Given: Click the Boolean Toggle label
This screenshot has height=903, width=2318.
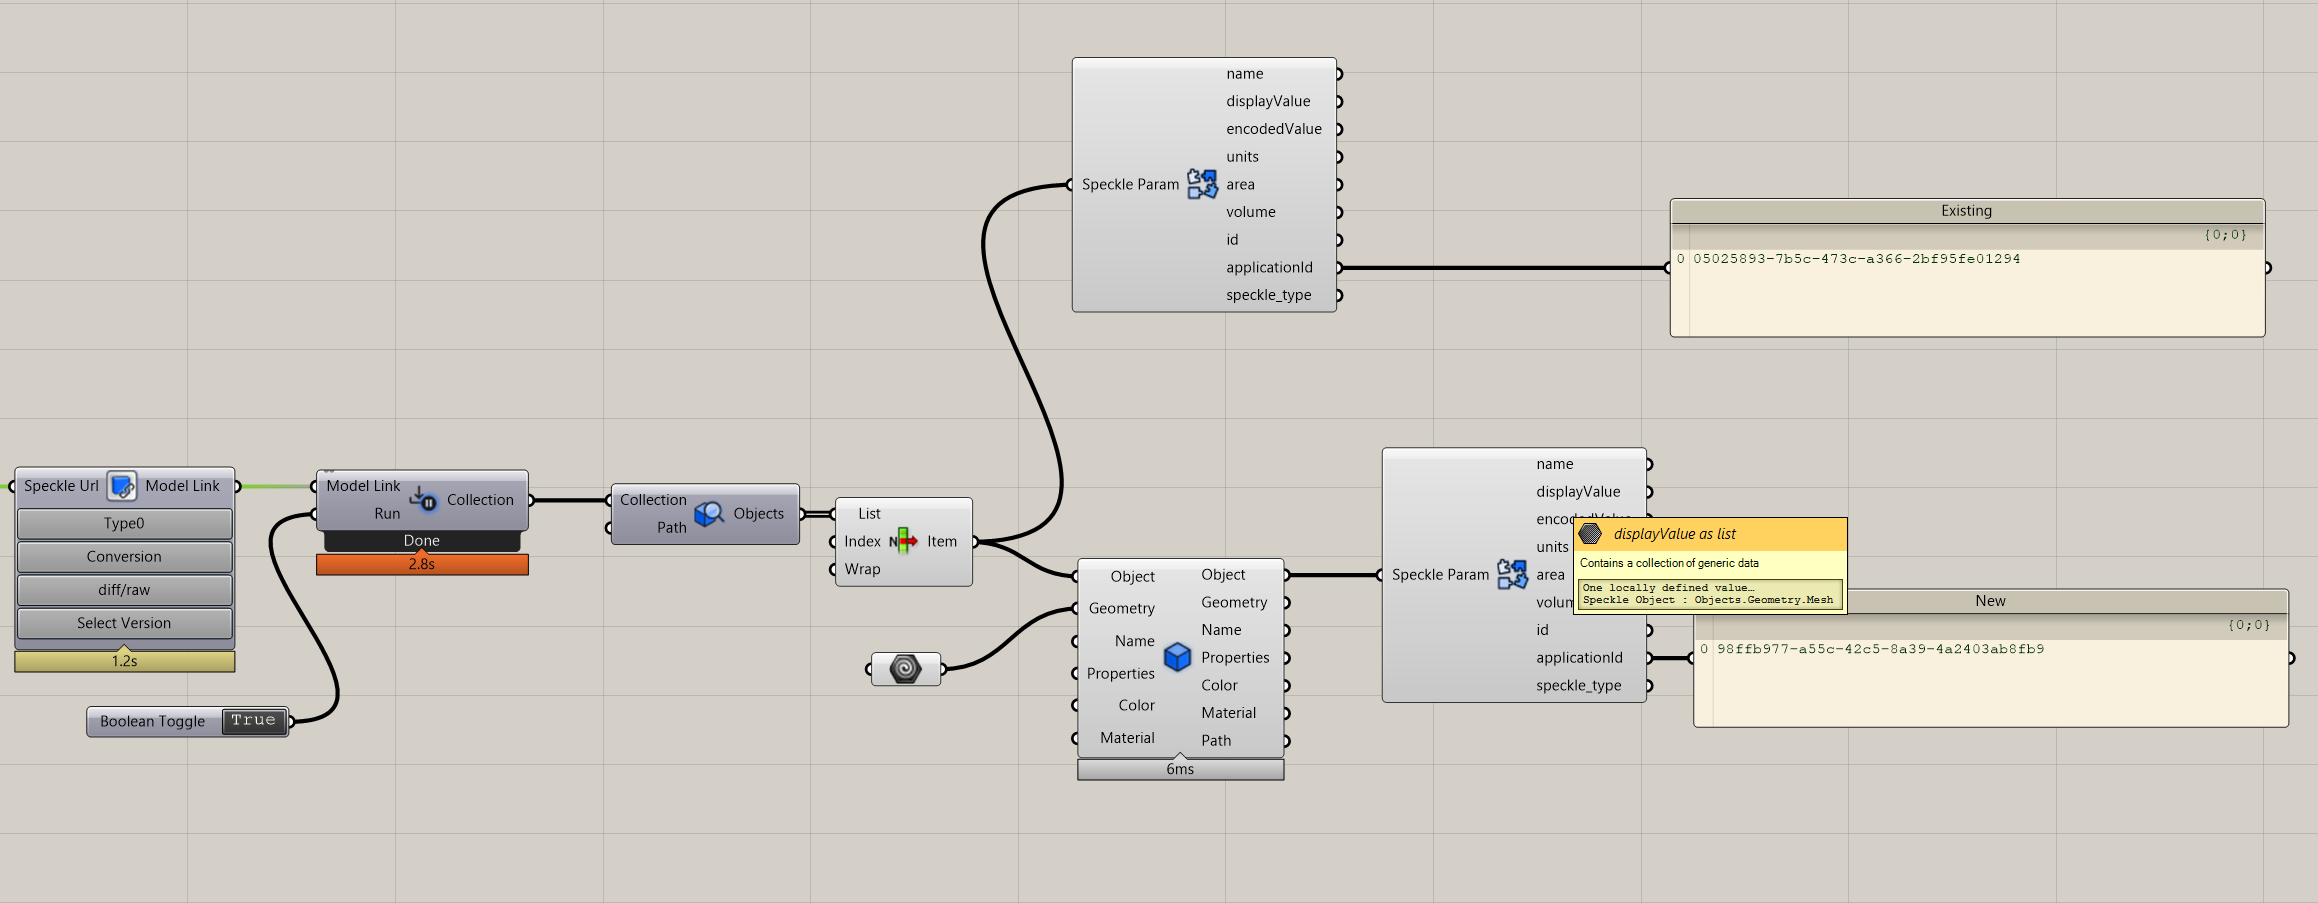Looking at the screenshot, I should (152, 721).
